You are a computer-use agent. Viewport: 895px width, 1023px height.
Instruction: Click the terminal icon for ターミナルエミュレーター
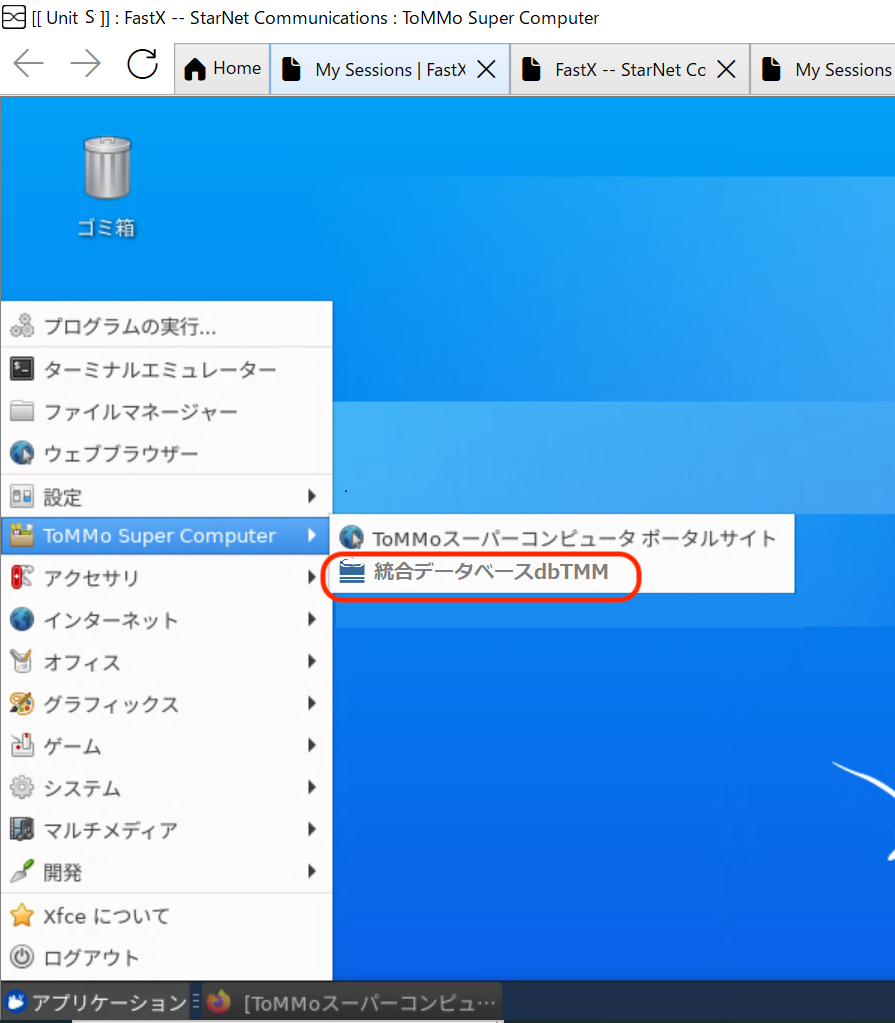22,369
